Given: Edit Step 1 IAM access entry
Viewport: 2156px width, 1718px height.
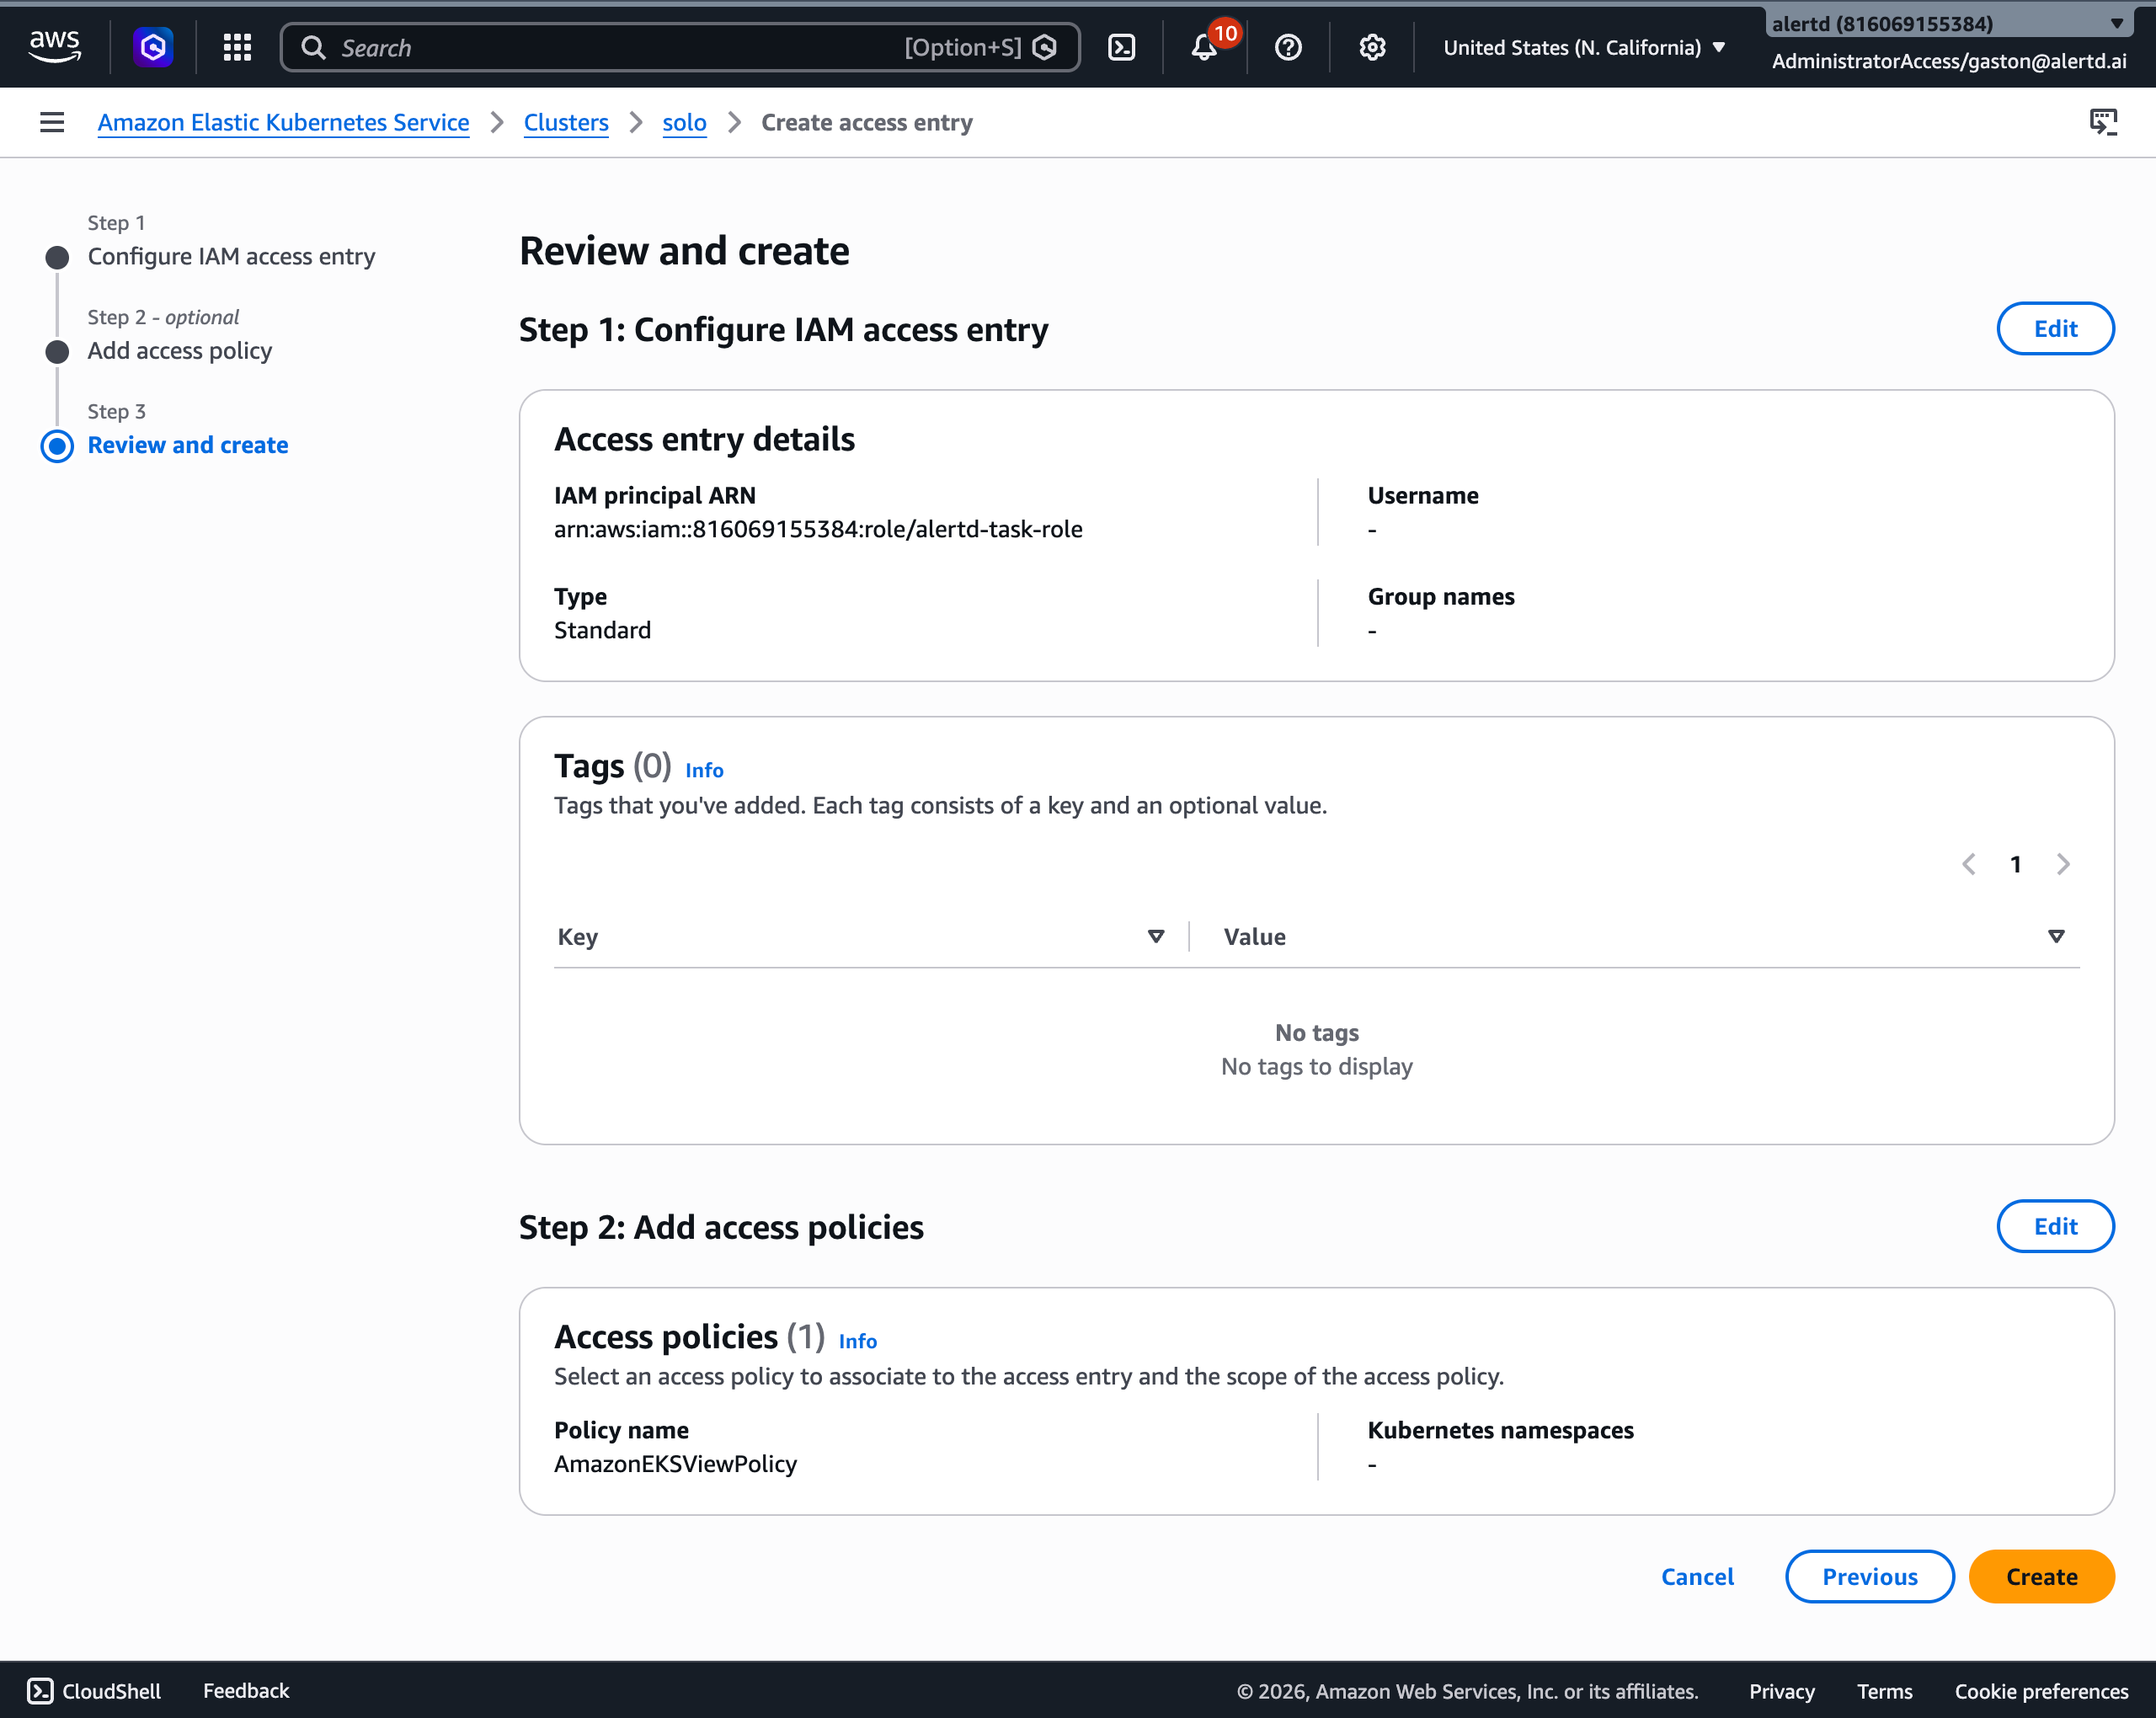Looking at the screenshot, I should click(2055, 328).
